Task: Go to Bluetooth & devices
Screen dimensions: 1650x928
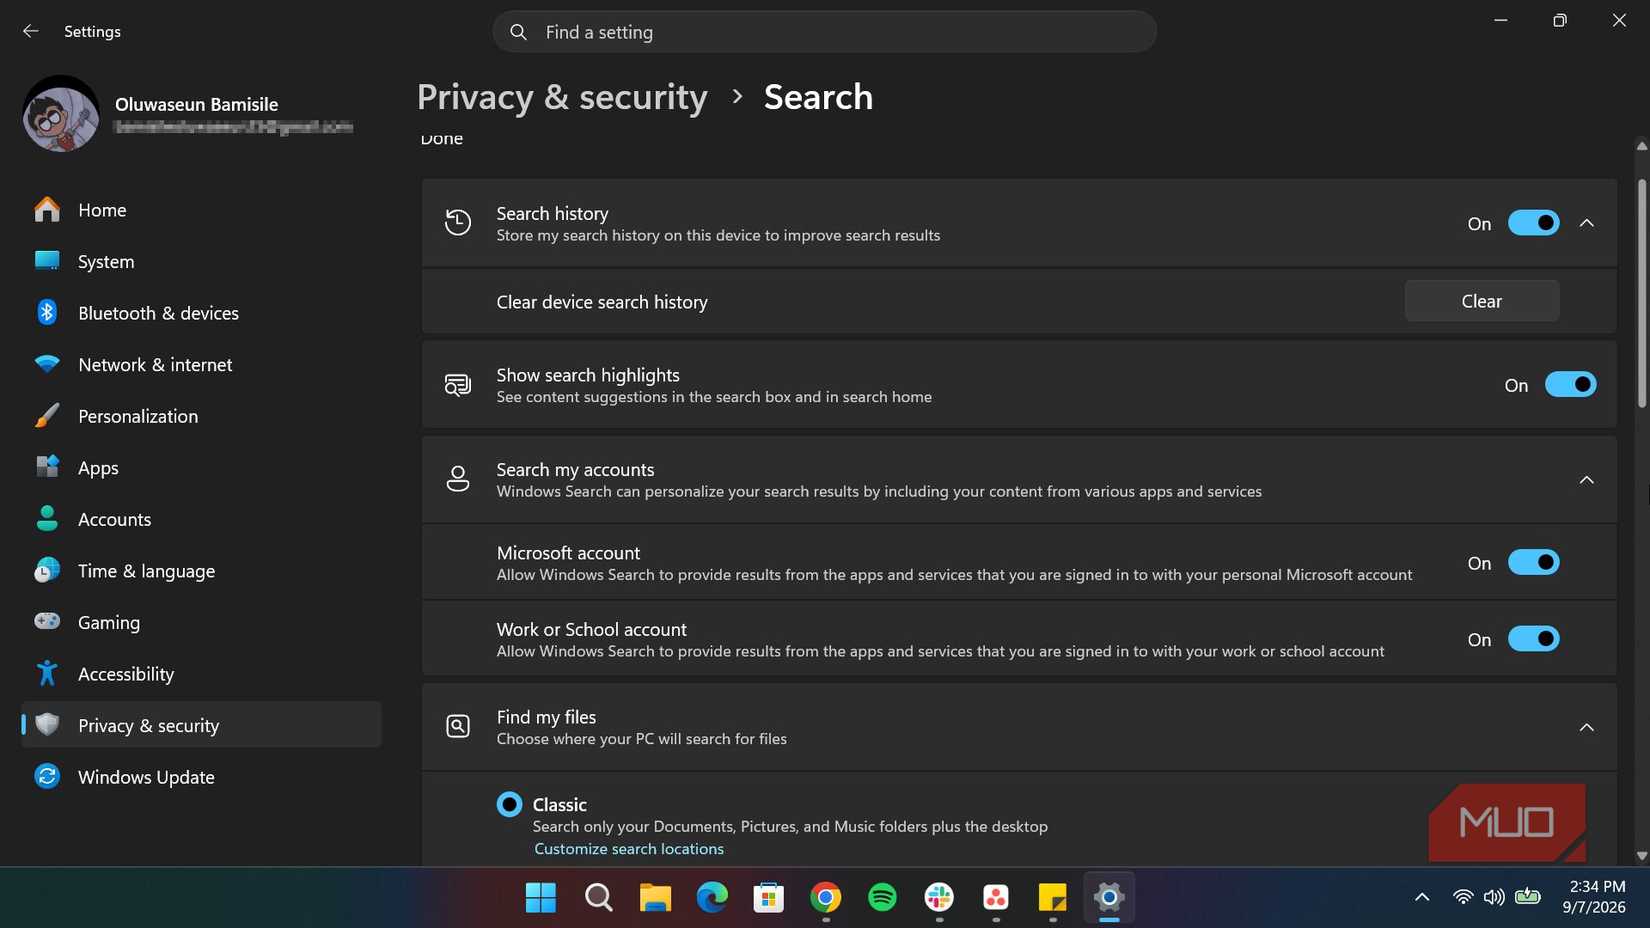Action: pos(201,313)
